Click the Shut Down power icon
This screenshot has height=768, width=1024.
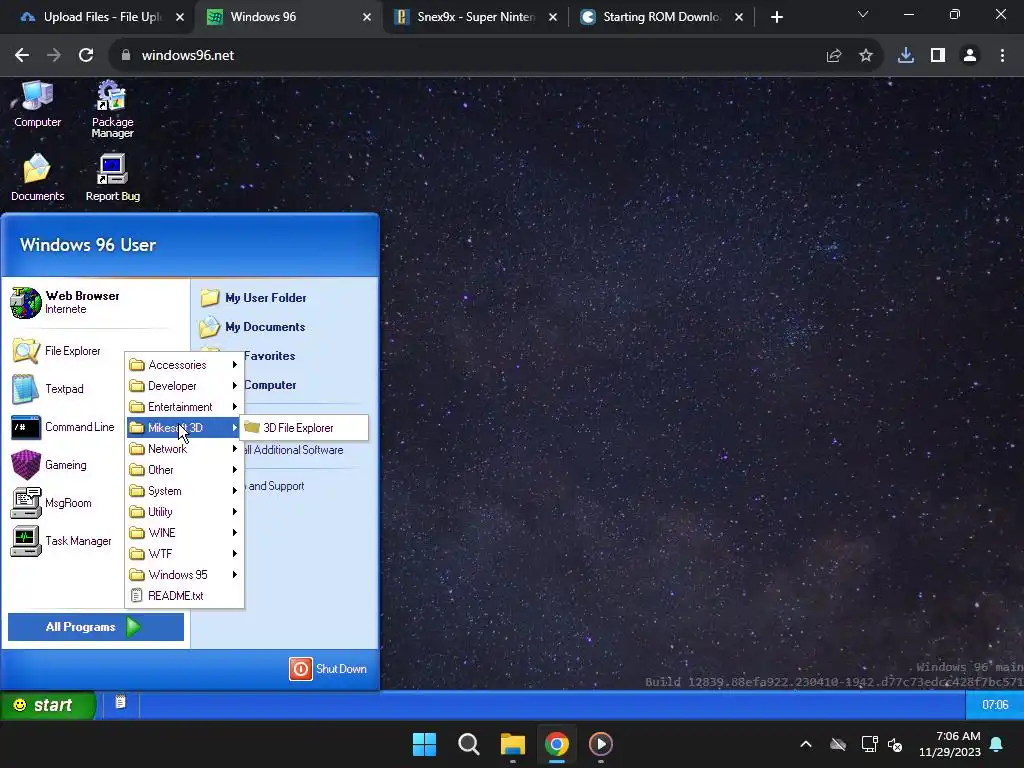301,669
